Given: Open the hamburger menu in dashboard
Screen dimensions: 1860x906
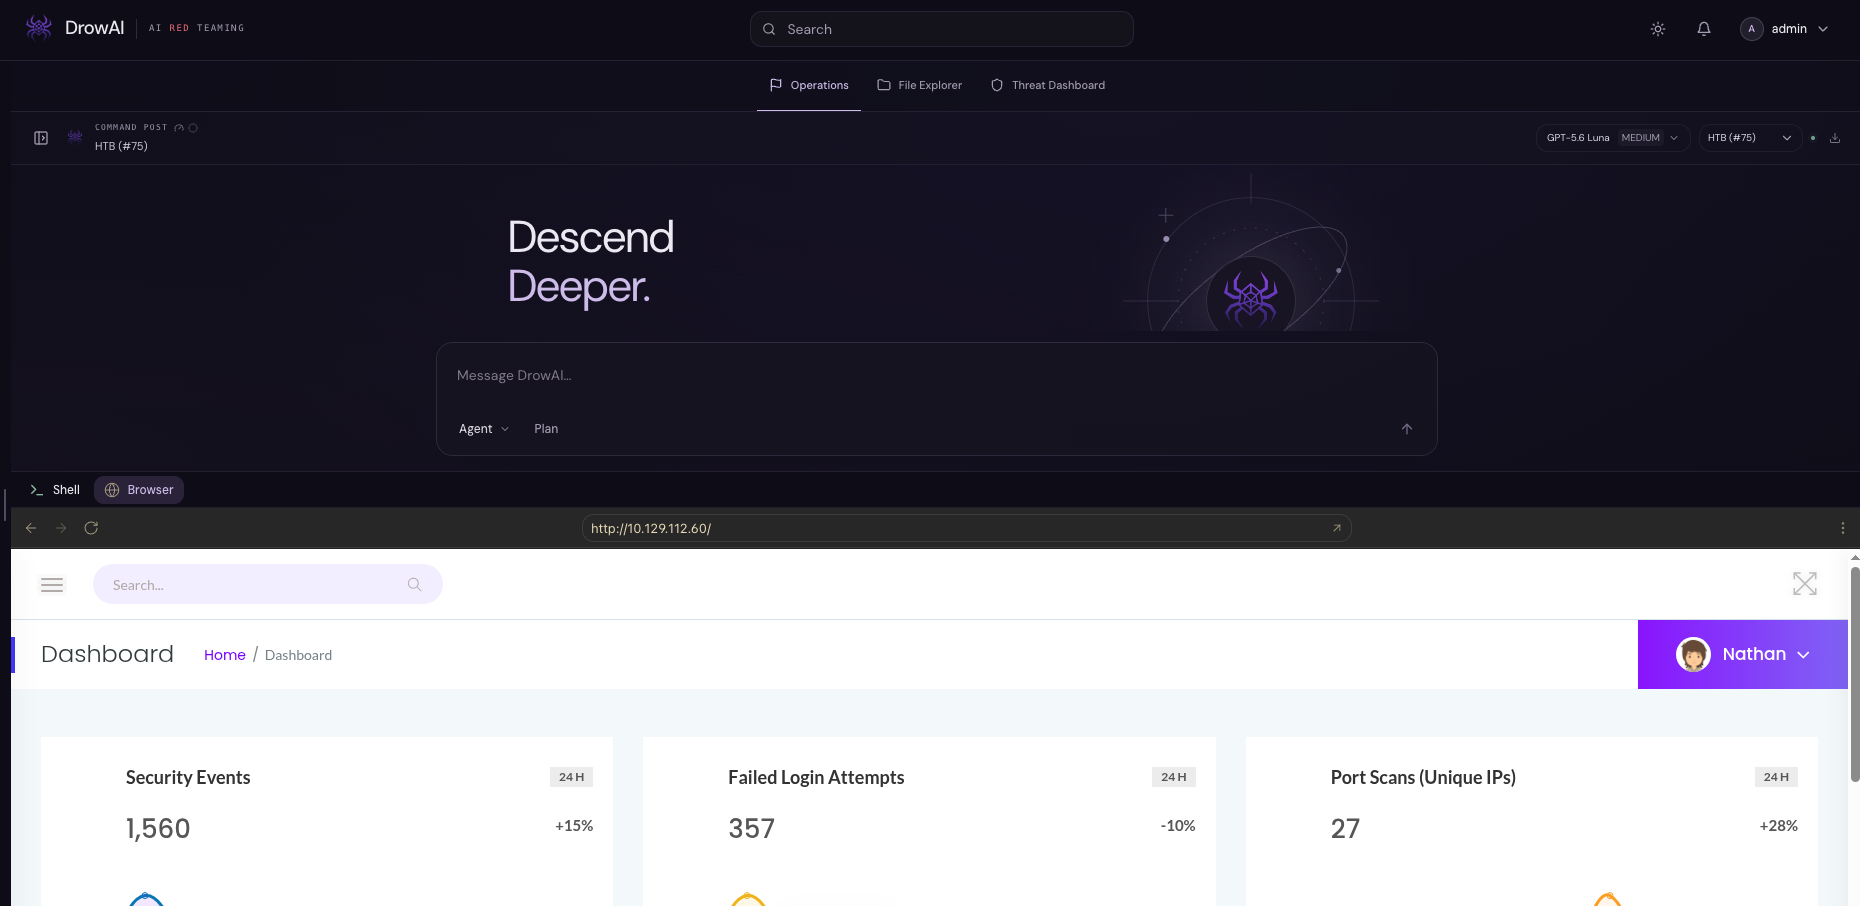Looking at the screenshot, I should click(x=52, y=585).
